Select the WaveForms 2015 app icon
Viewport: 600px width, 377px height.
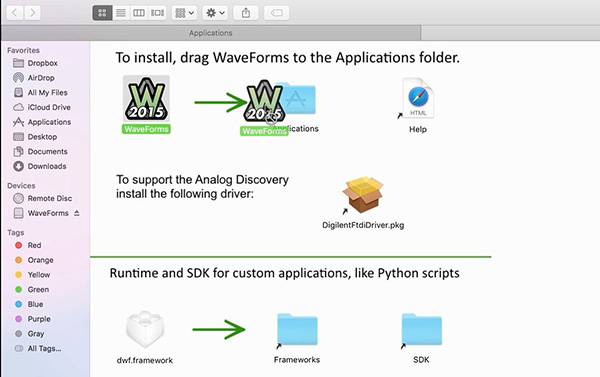tap(146, 99)
